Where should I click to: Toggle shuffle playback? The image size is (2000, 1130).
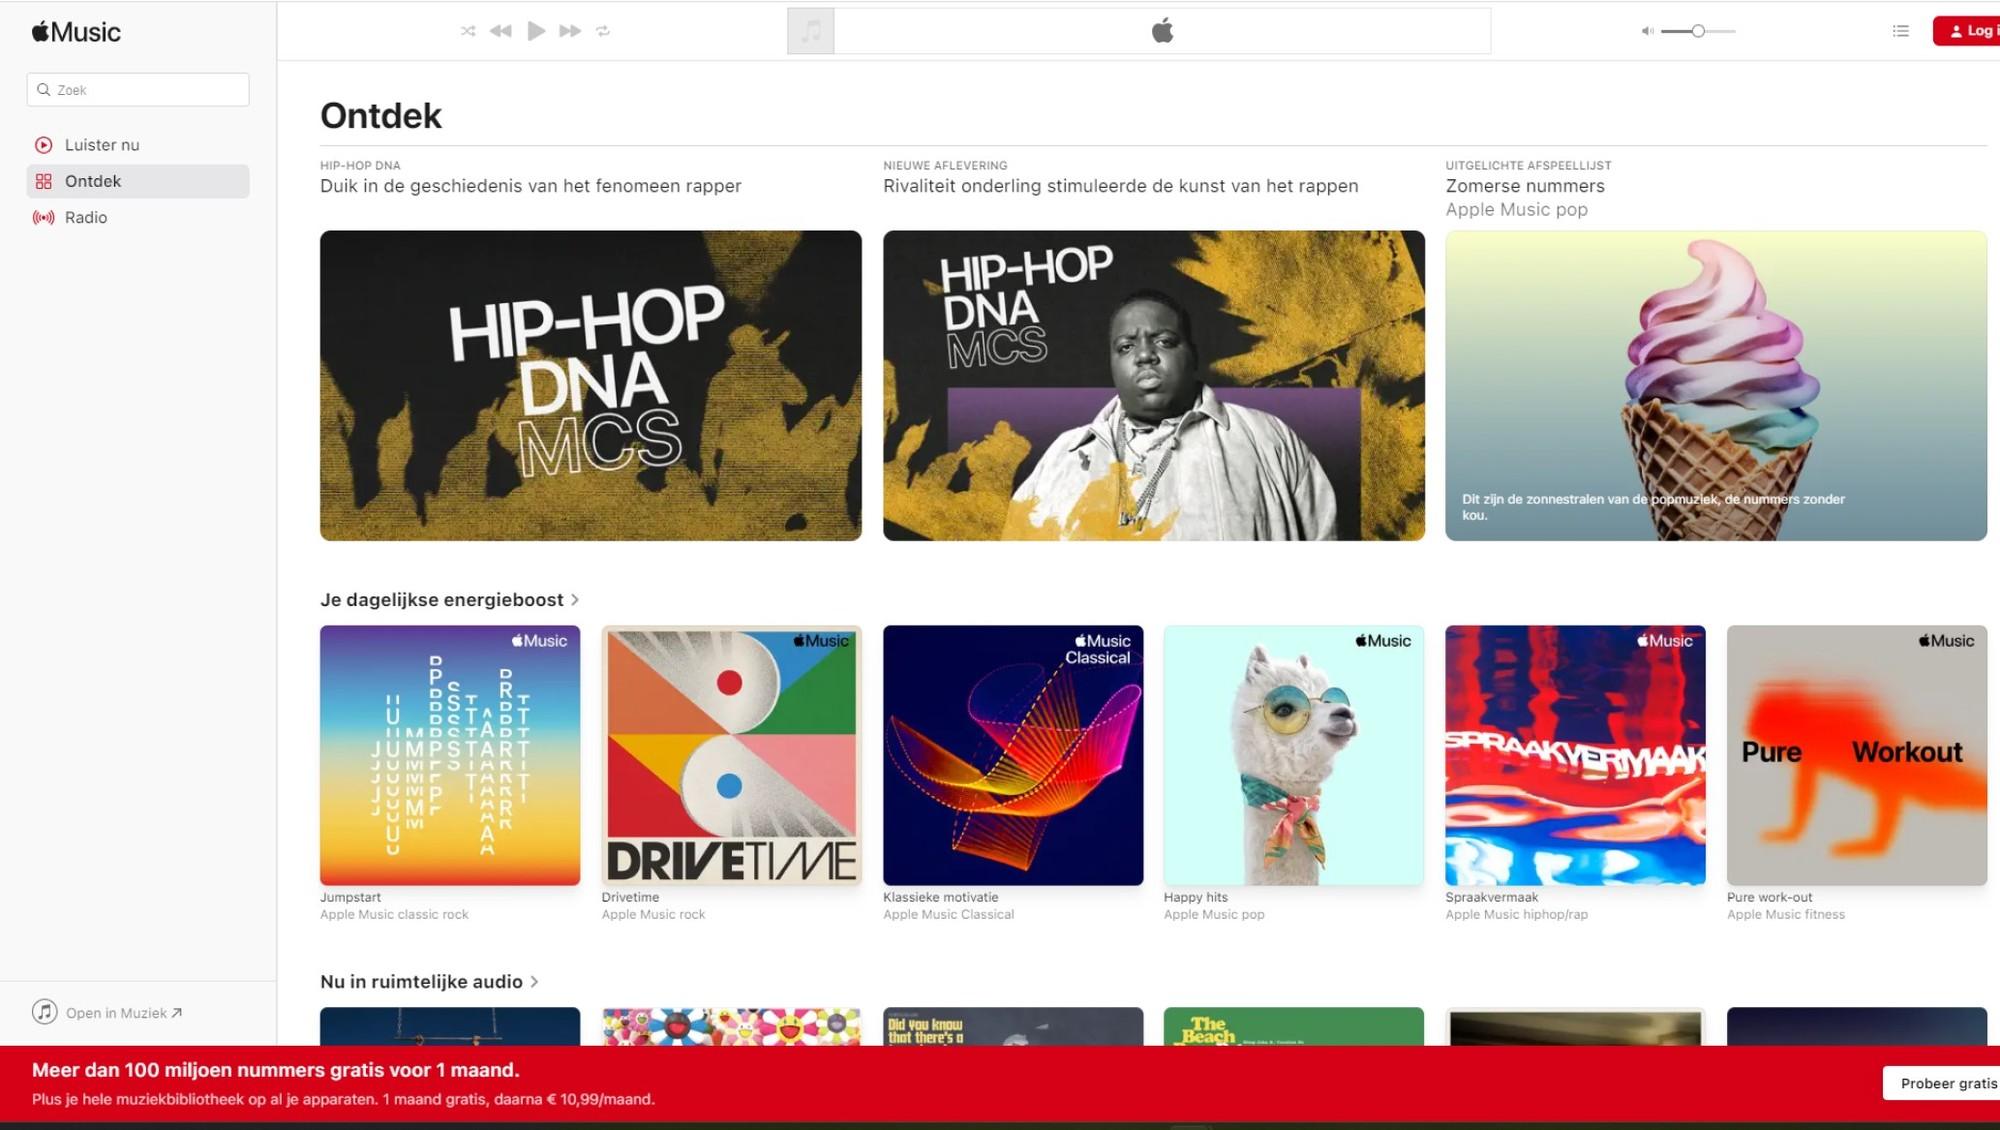468,31
